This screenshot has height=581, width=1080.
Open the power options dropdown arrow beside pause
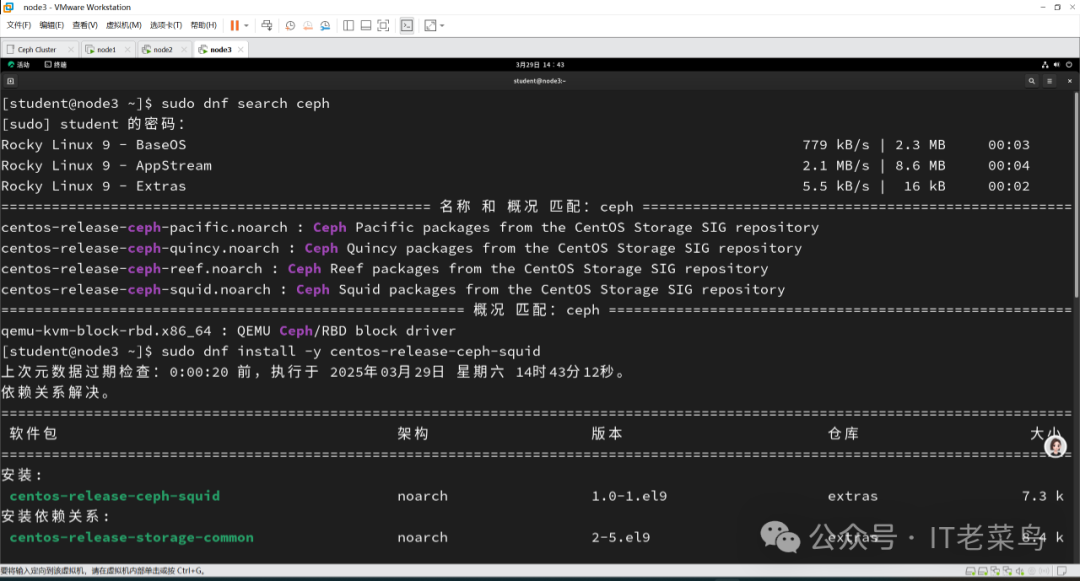(246, 25)
